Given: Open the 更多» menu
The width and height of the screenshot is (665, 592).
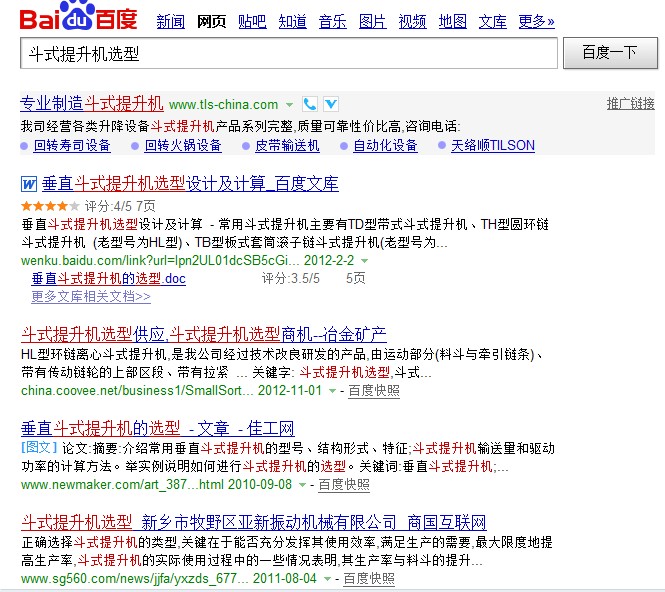Looking at the screenshot, I should (536, 21).
